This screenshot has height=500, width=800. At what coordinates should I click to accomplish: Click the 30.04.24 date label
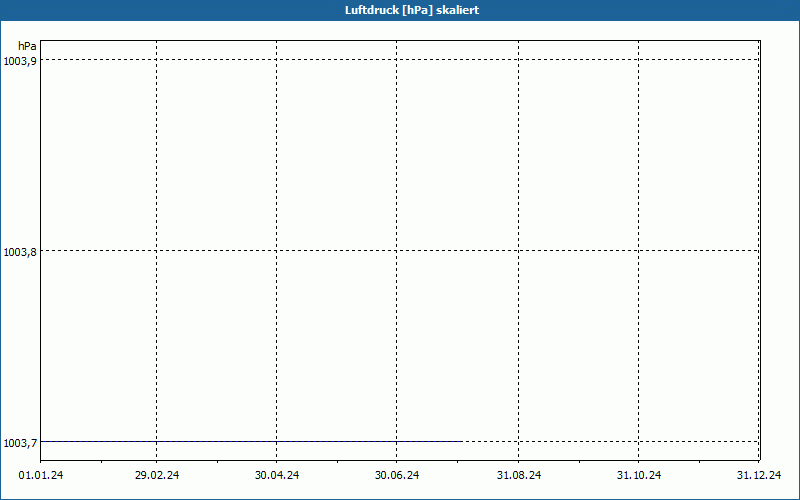[x=277, y=475]
